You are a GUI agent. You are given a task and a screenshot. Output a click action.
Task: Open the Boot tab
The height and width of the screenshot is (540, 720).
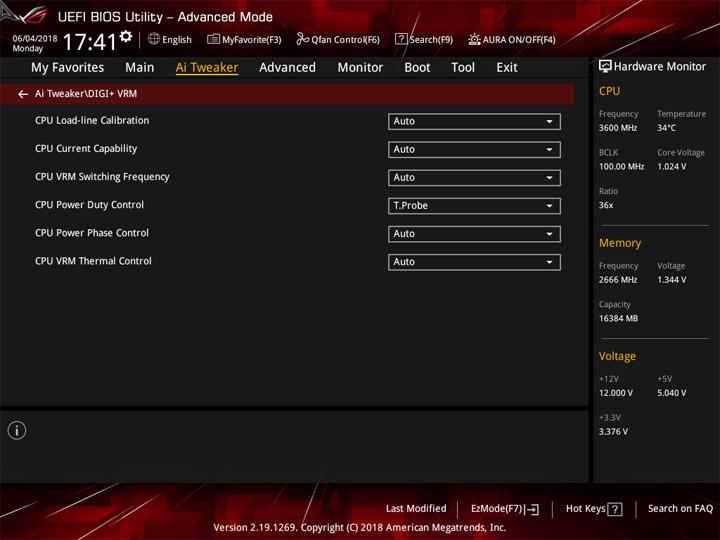[x=417, y=68]
